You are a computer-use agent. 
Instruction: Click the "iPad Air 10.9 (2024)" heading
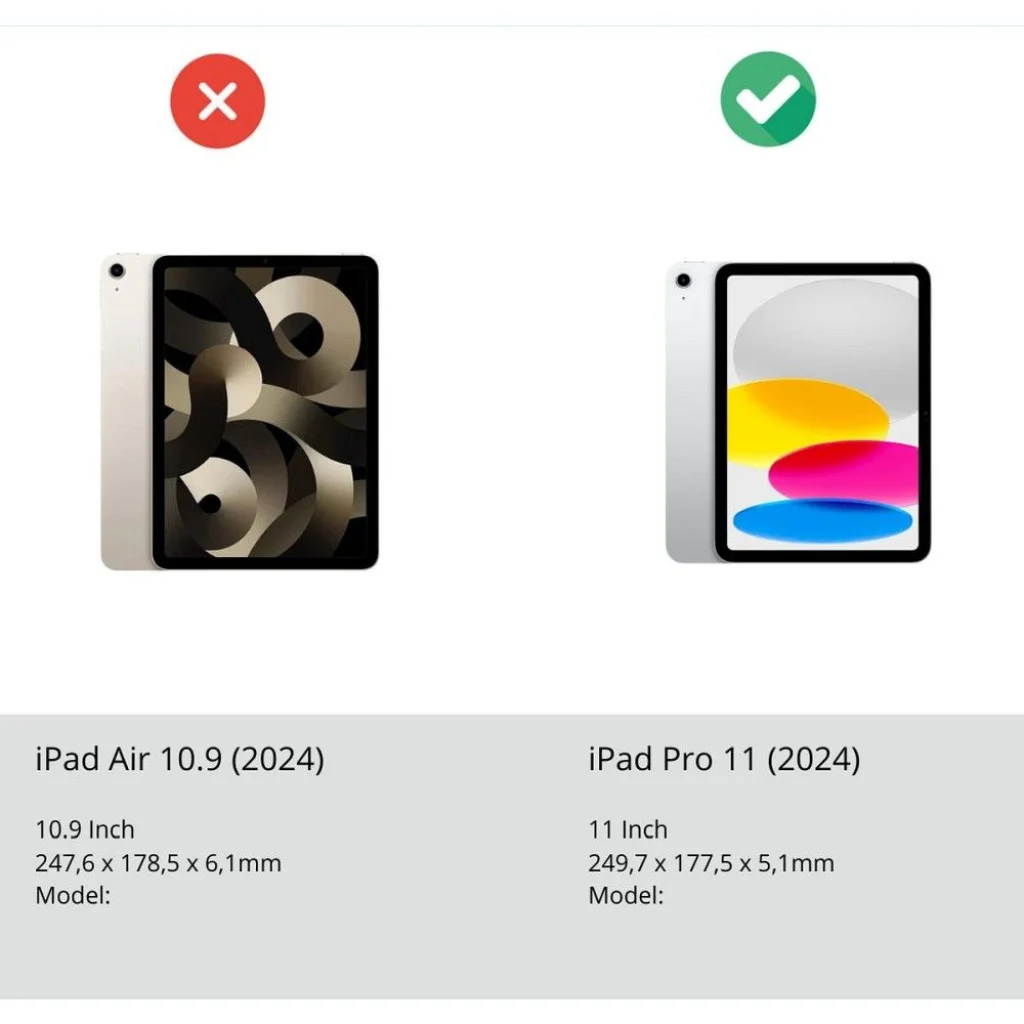tap(179, 759)
